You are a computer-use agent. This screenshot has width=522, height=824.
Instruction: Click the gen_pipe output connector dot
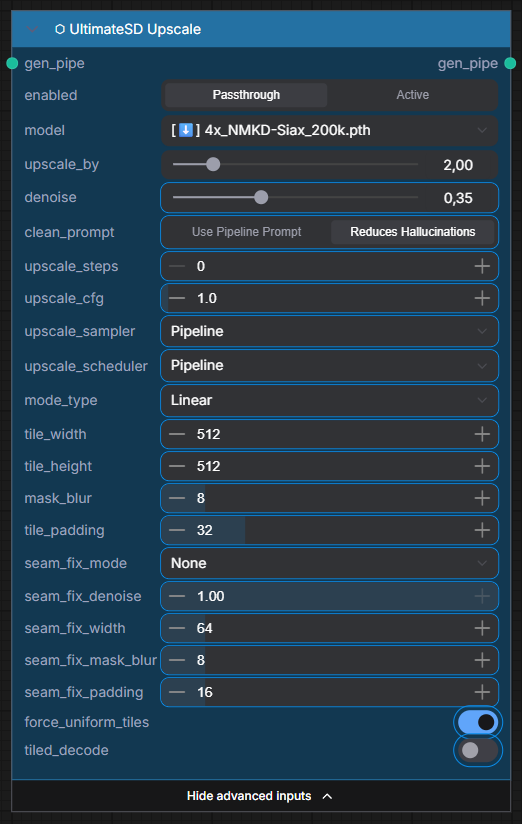510,64
